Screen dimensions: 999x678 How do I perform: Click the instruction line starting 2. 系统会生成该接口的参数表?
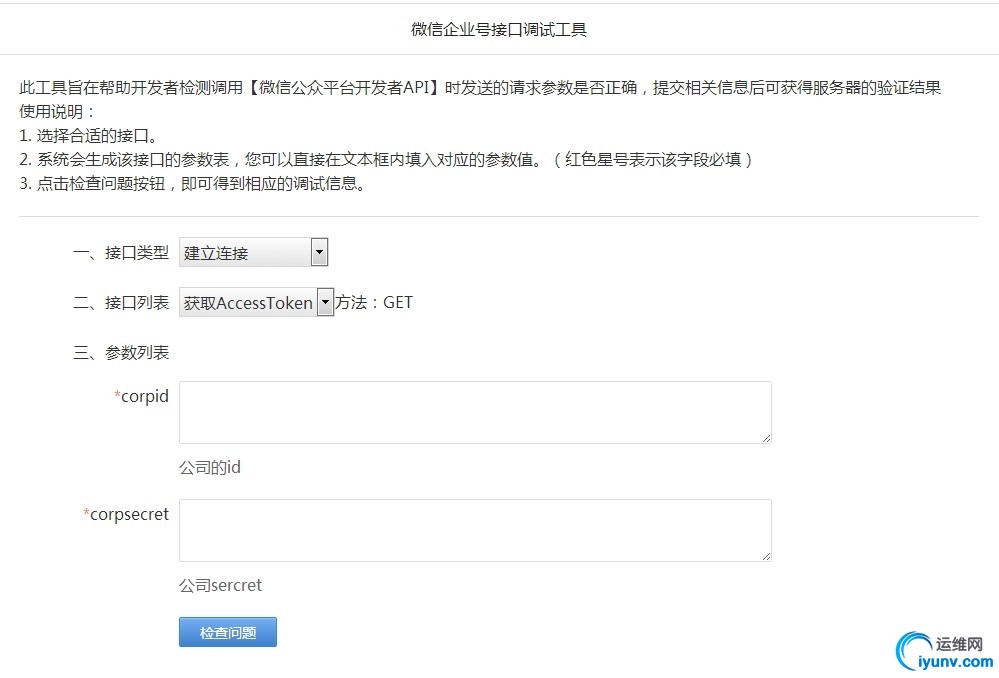point(386,159)
